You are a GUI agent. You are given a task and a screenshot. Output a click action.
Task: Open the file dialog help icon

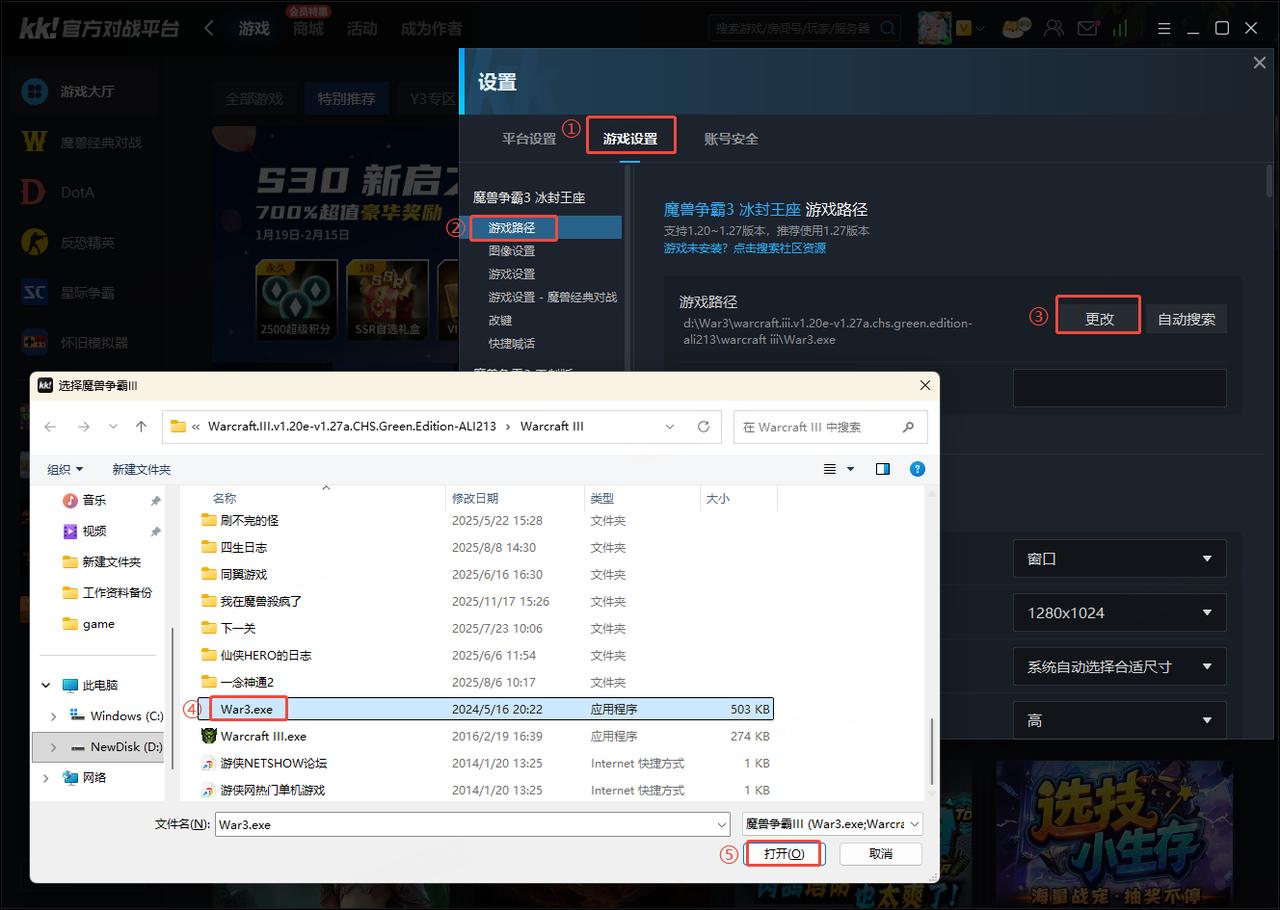[x=917, y=468]
